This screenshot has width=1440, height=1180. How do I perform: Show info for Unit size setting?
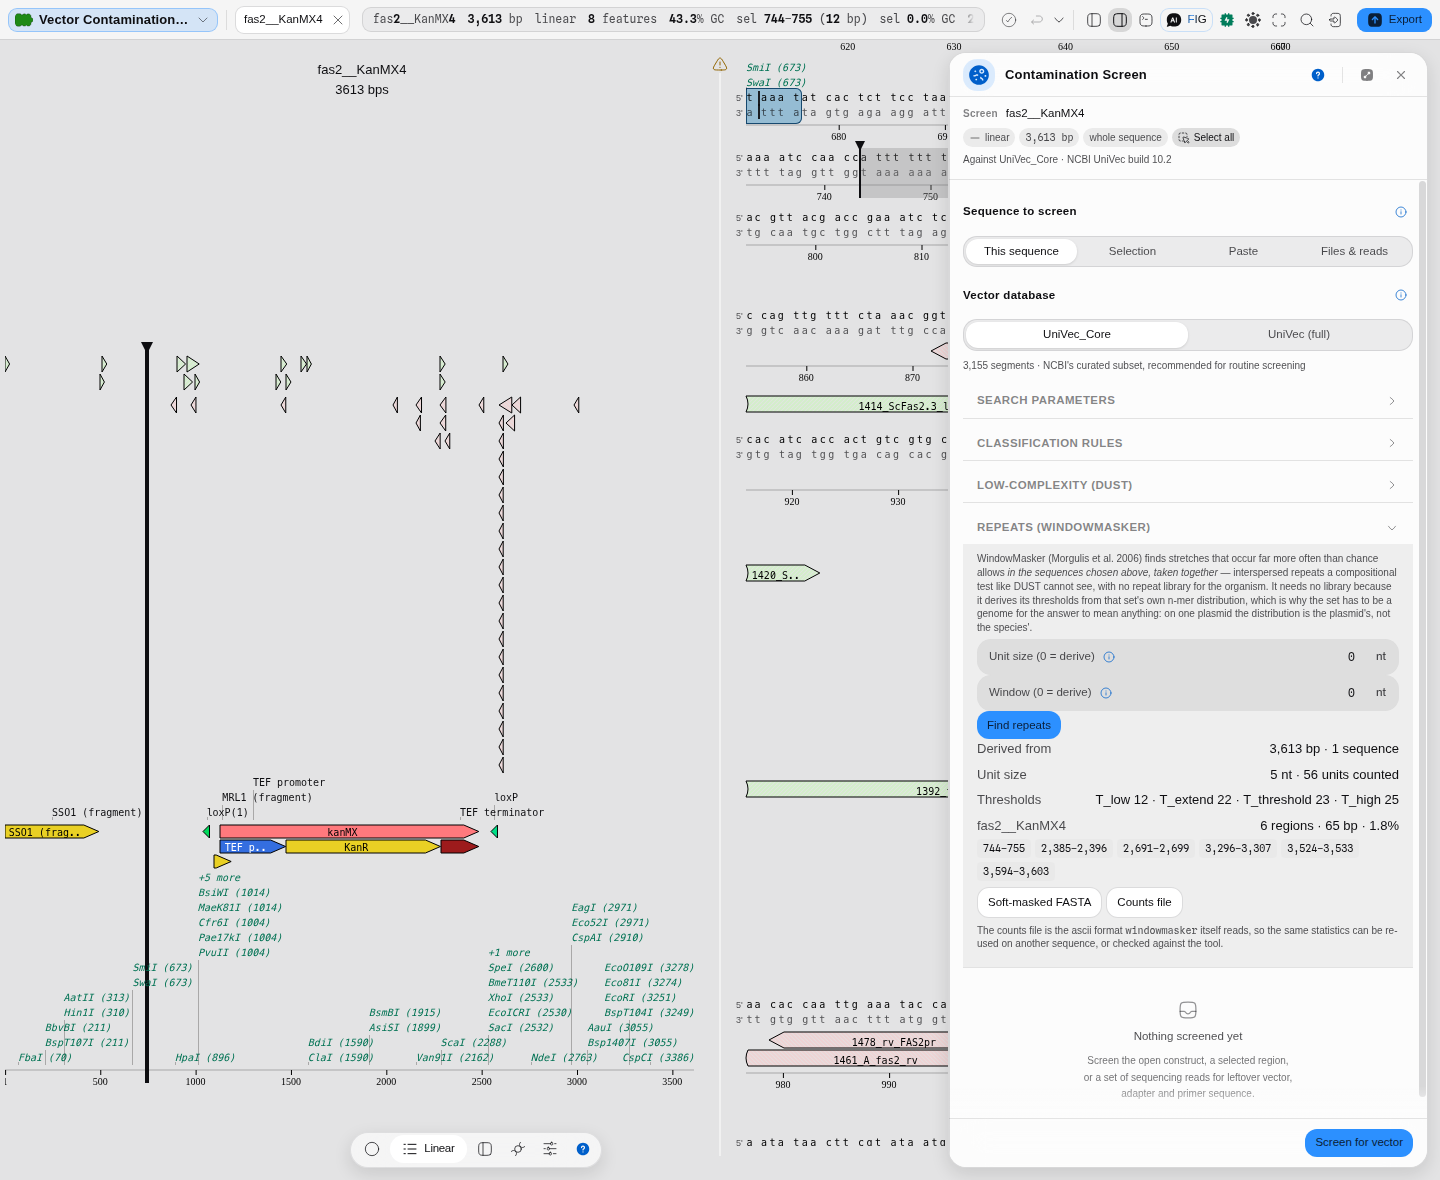point(1109,657)
